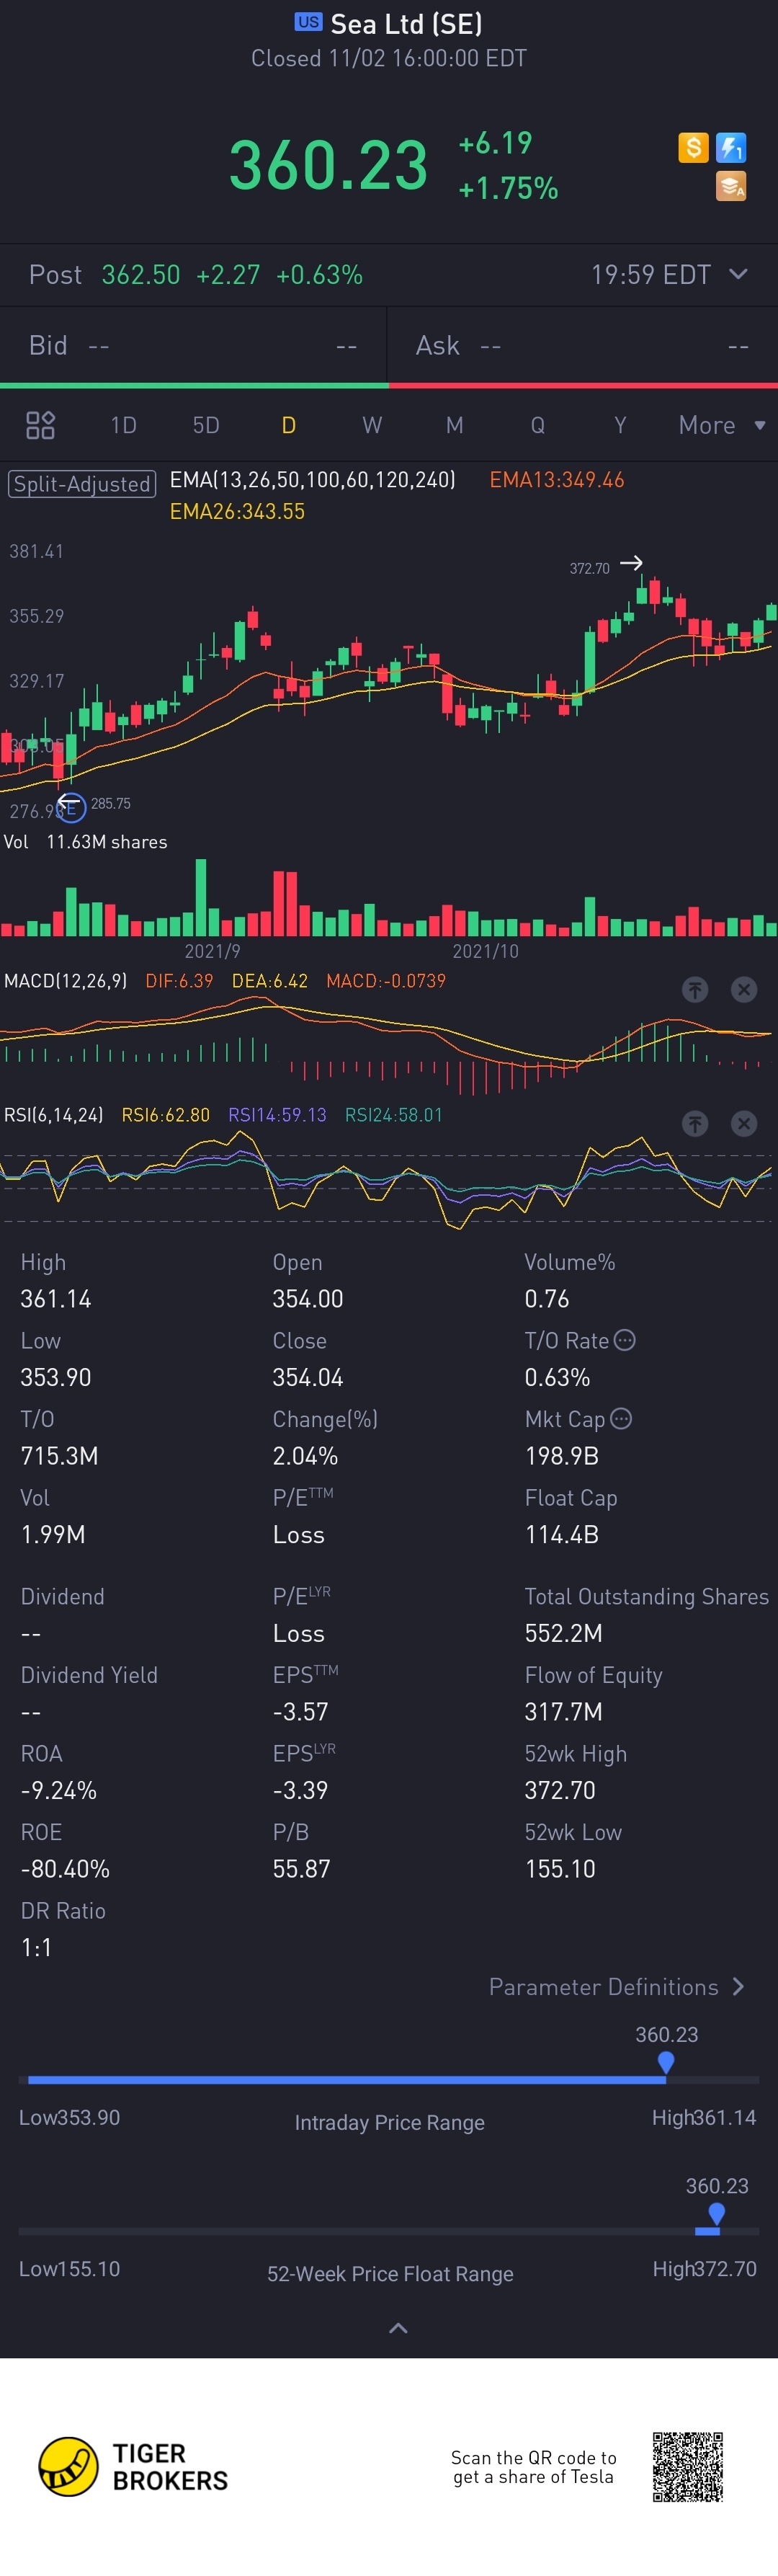
Task: Tap the Post market price 362.50
Action: pos(141,275)
